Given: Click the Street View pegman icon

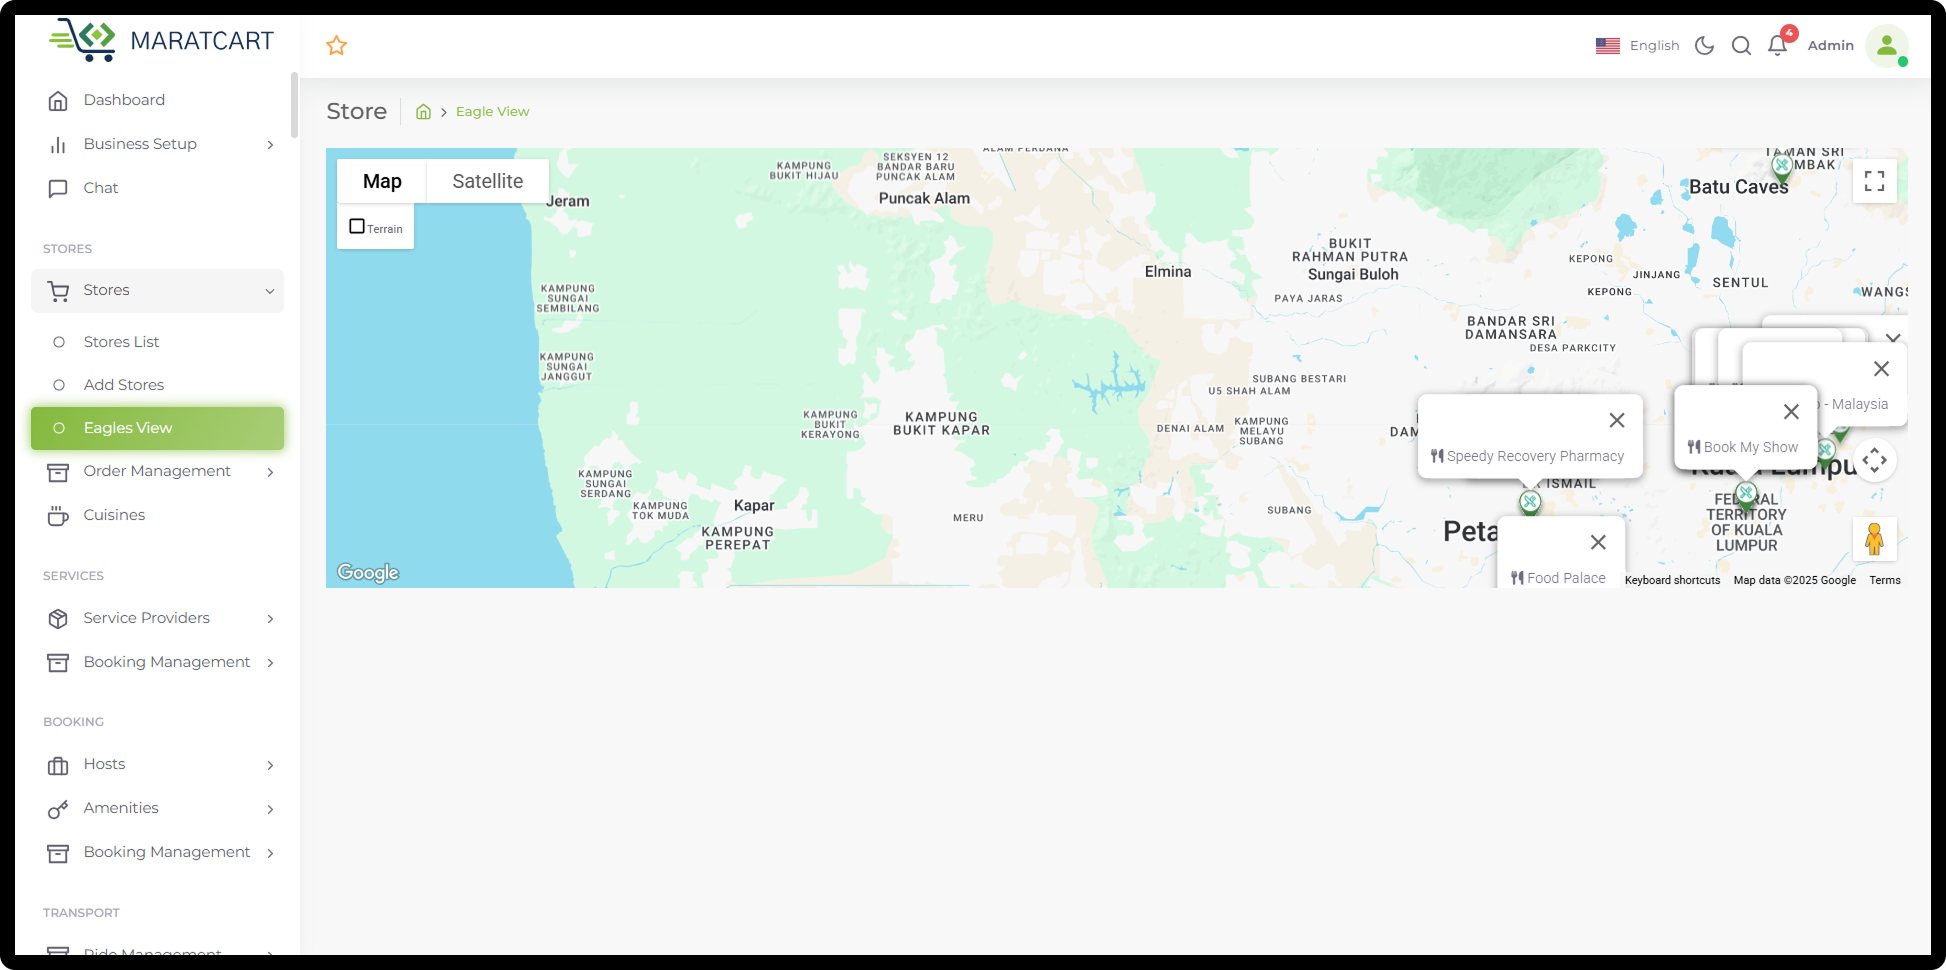Looking at the screenshot, I should pyautogui.click(x=1875, y=538).
